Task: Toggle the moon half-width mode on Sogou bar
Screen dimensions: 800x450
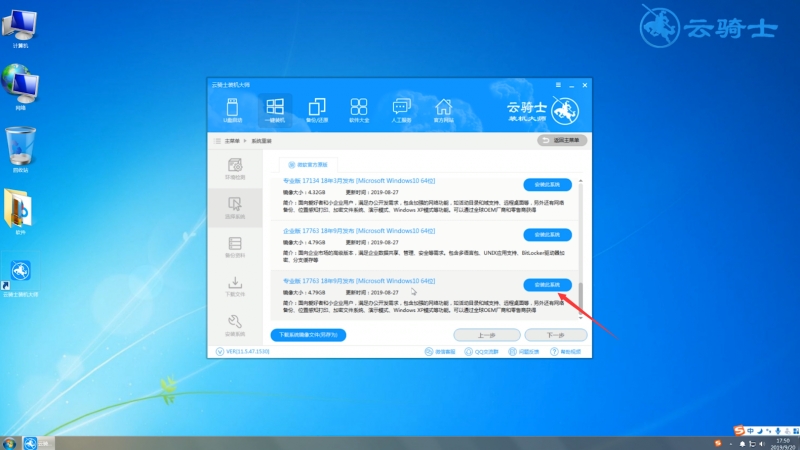Action: tap(760, 431)
